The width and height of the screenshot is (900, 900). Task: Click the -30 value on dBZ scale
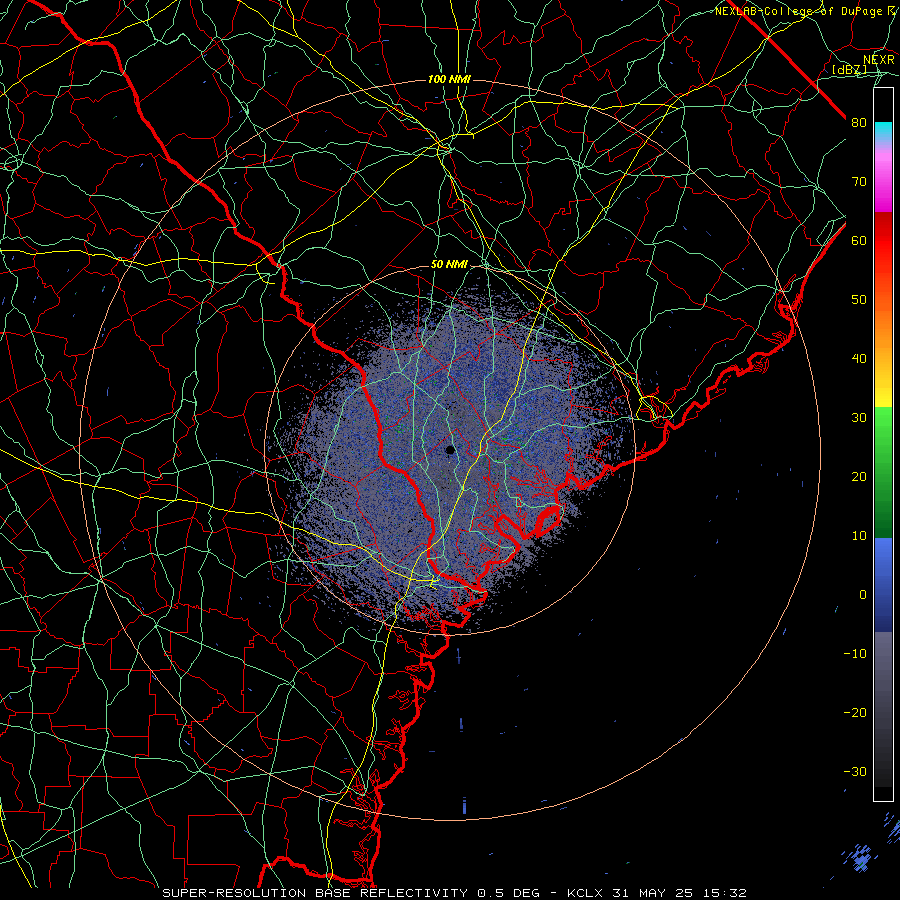pyautogui.click(x=855, y=772)
